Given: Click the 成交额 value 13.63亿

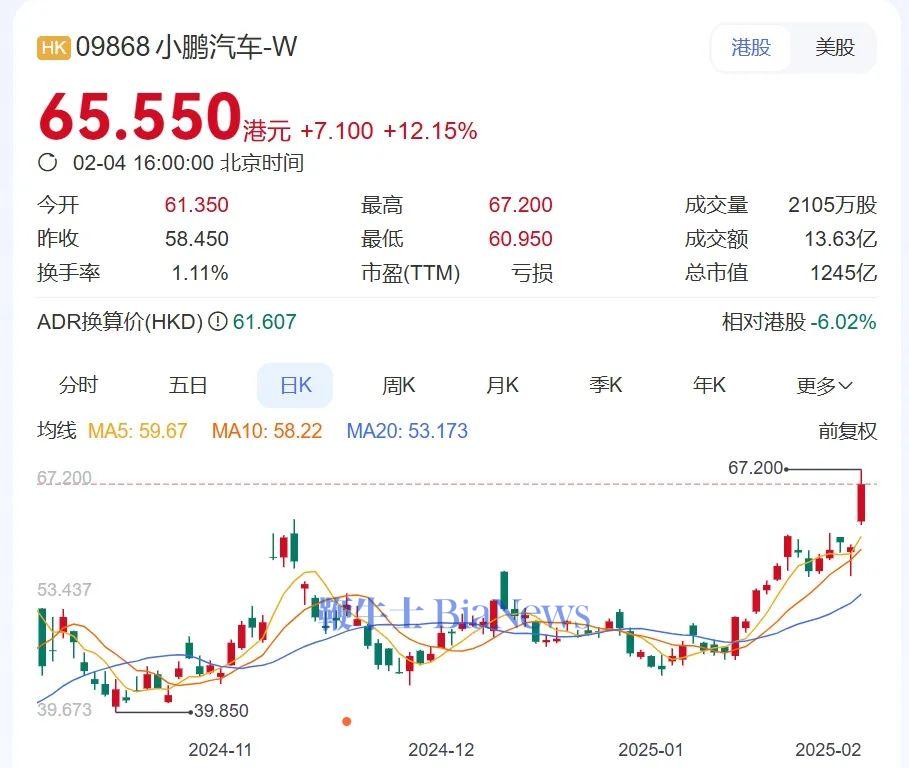Looking at the screenshot, I should tap(841, 239).
